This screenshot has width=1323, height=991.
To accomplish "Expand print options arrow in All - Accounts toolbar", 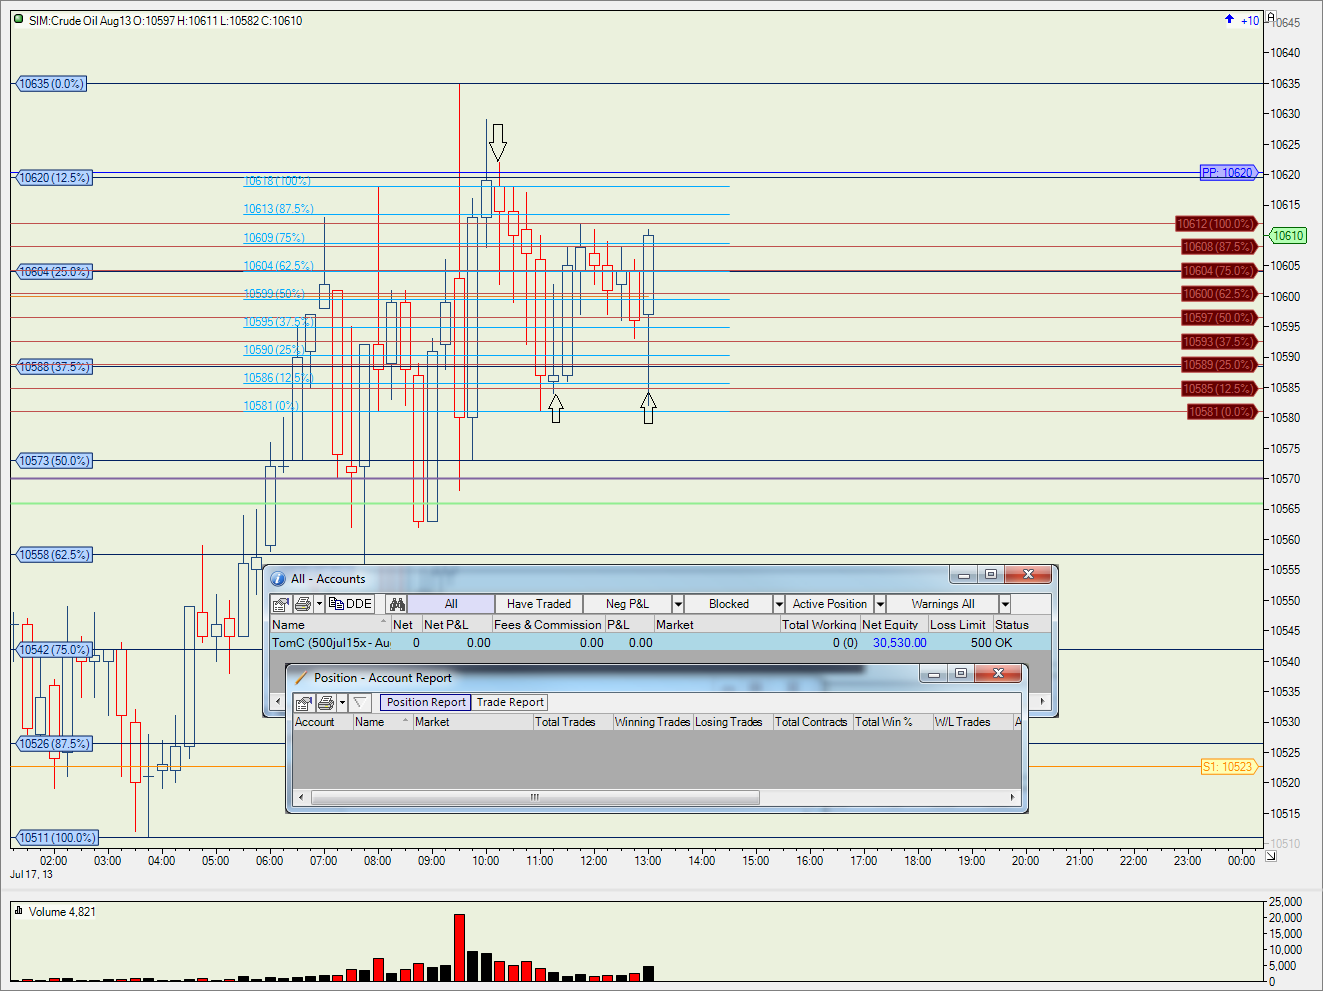I will pos(319,604).
